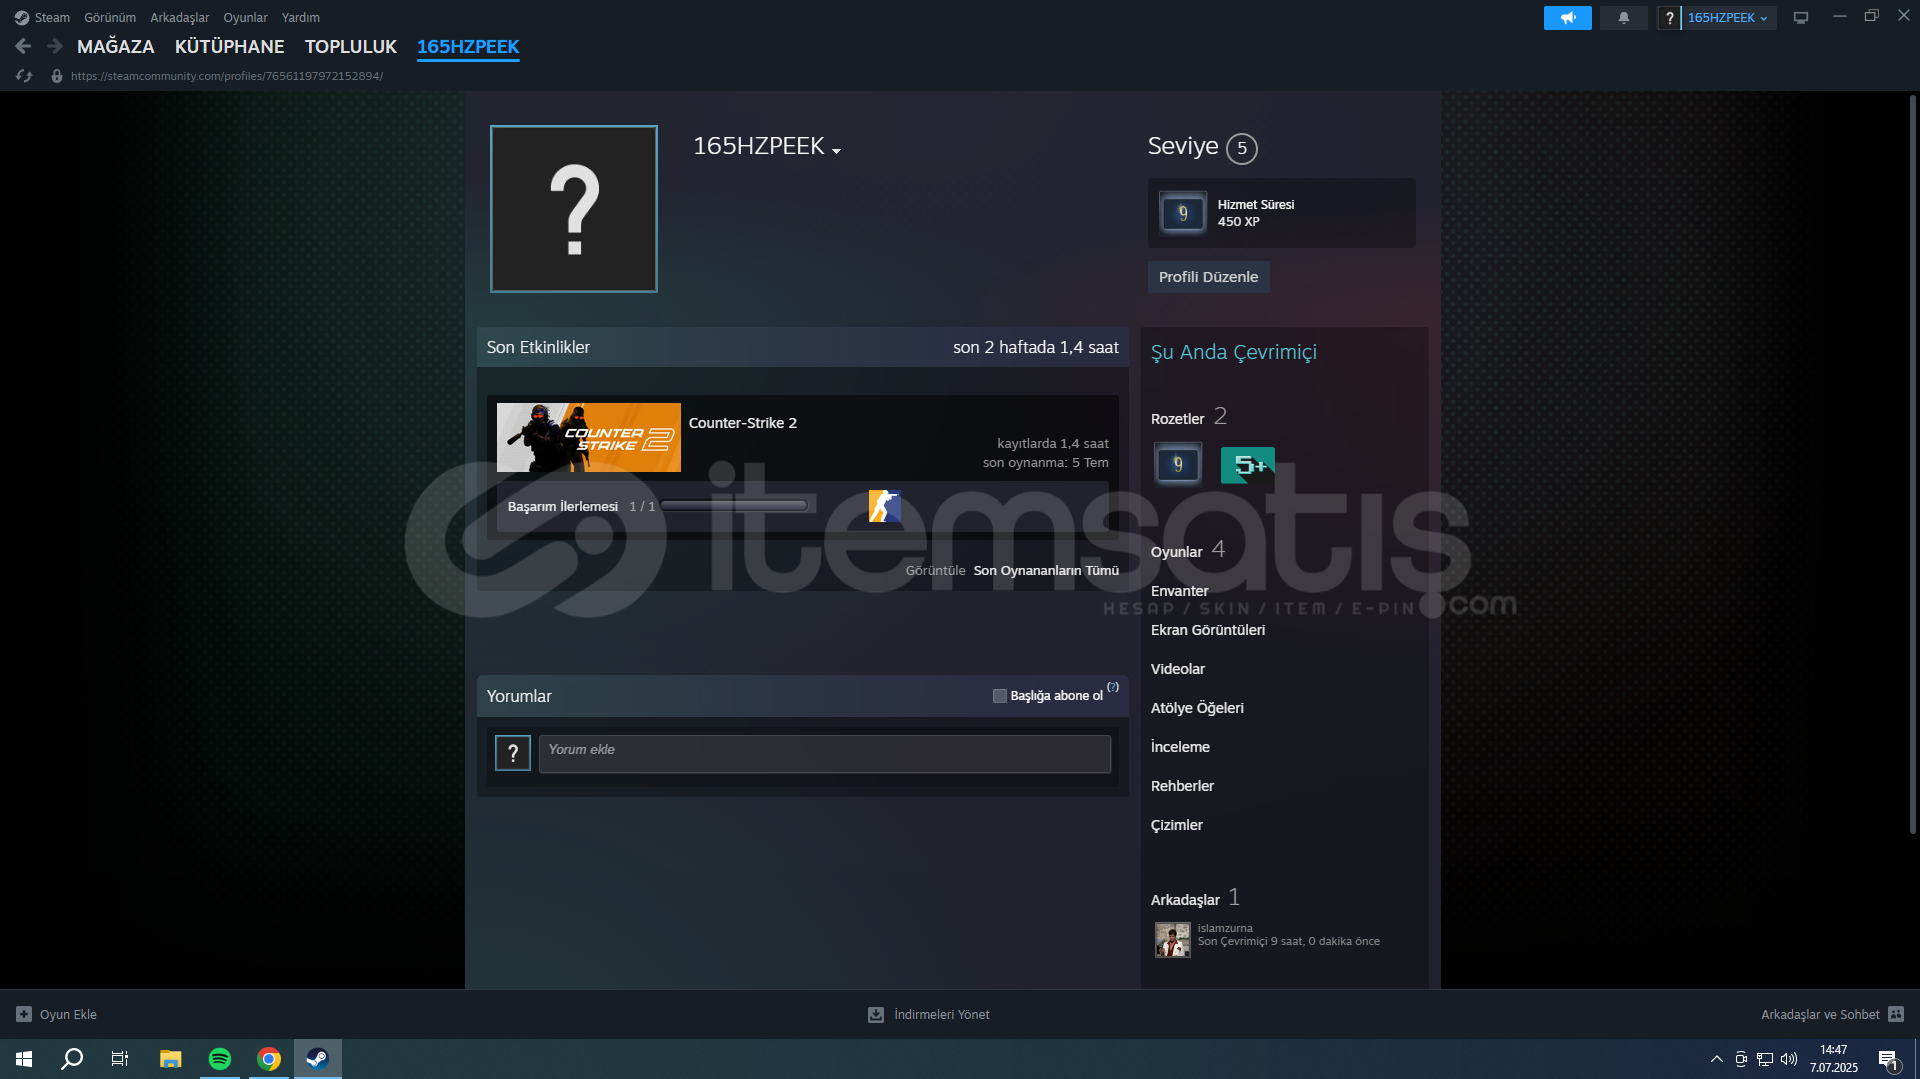Open Ekran Görüntüleri link
The height and width of the screenshot is (1079, 1920).
click(1208, 630)
